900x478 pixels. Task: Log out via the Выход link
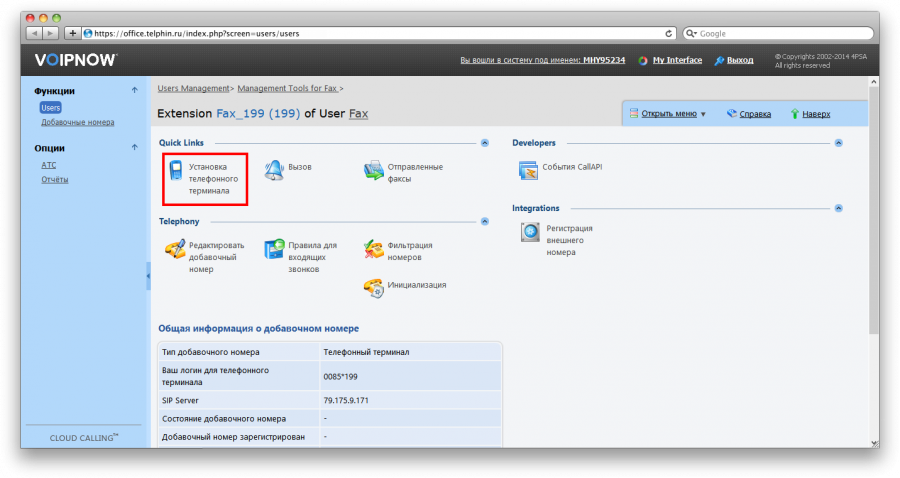click(740, 60)
